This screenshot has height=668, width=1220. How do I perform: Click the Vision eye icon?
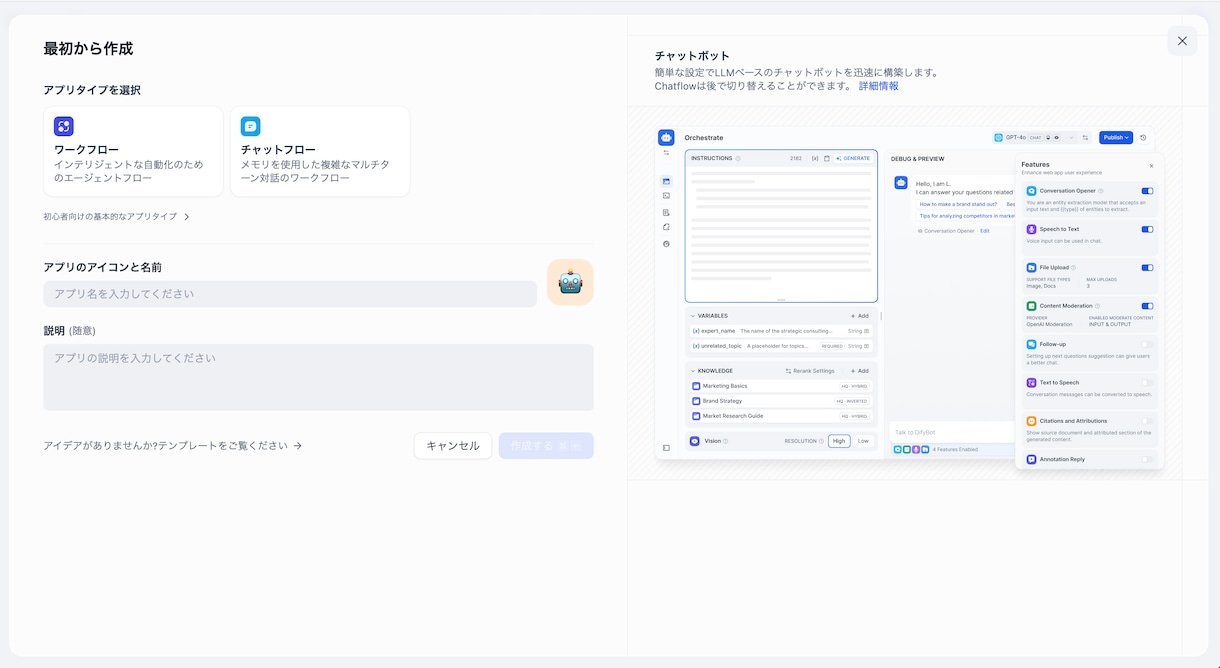(695, 441)
